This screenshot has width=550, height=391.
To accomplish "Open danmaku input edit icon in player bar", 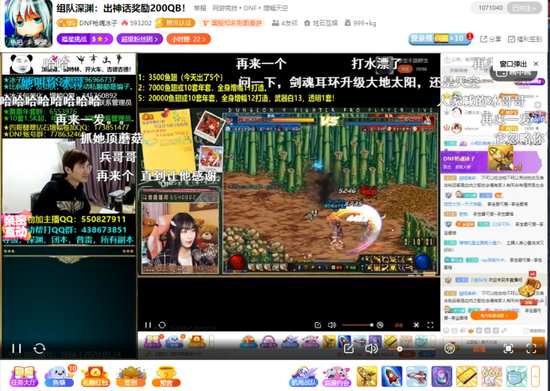I will (x=348, y=349).
